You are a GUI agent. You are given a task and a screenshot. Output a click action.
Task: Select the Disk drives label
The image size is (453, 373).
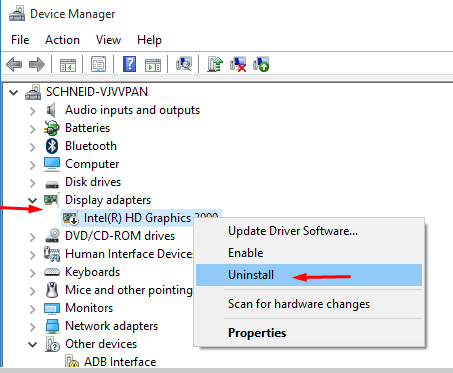tap(93, 182)
